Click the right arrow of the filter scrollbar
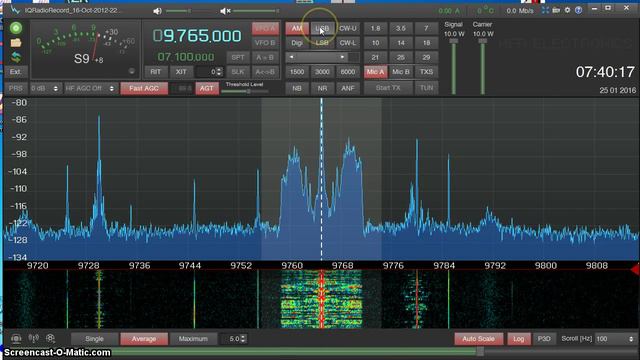 tap(342, 57)
